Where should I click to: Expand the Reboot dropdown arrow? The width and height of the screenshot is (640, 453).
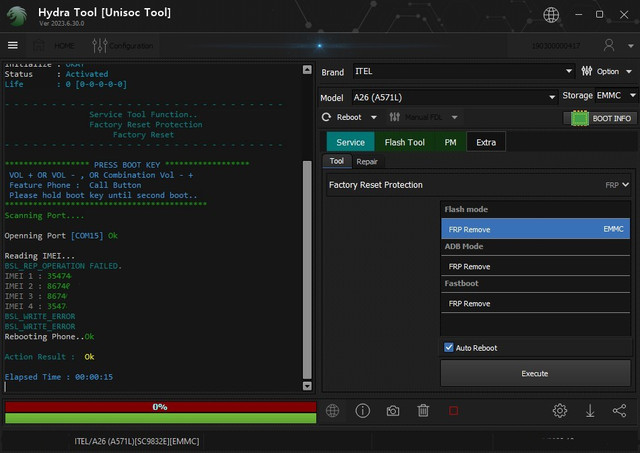coord(373,118)
